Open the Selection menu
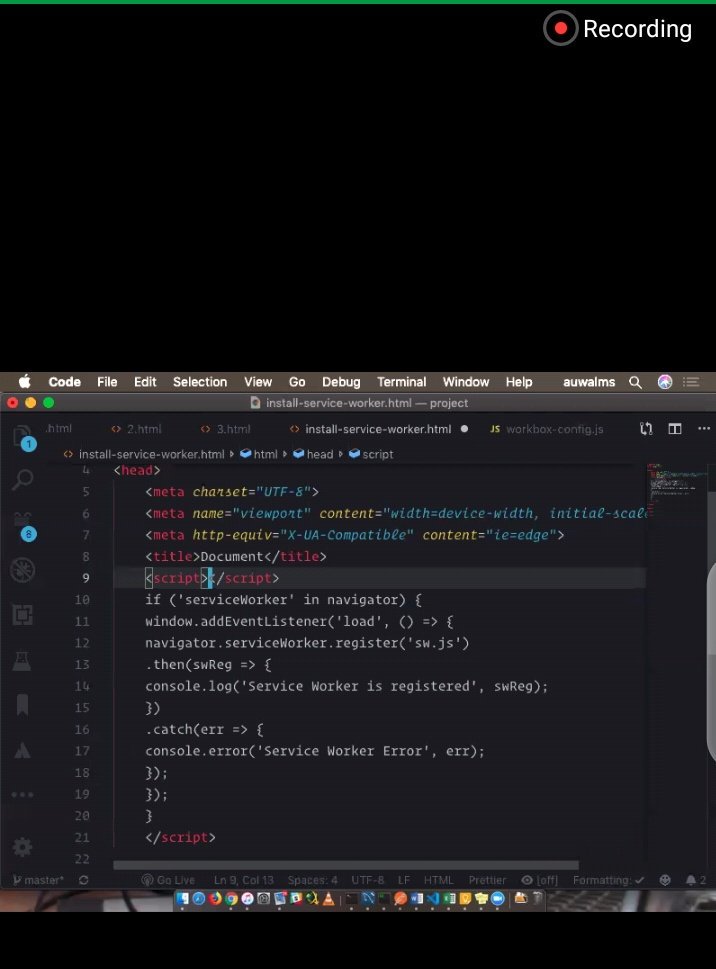 [x=200, y=382]
